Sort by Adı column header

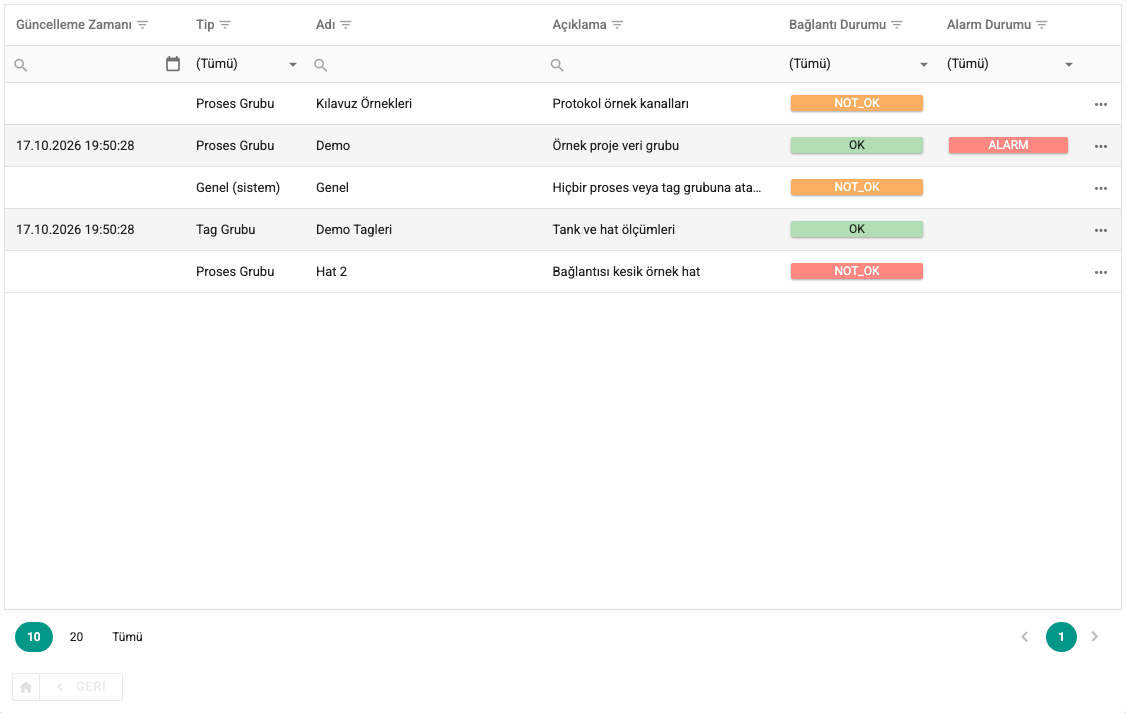[325, 24]
